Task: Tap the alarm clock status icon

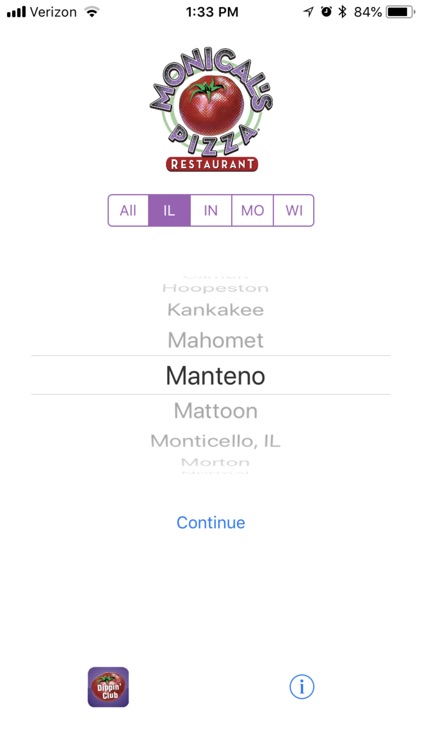Action: tap(326, 12)
